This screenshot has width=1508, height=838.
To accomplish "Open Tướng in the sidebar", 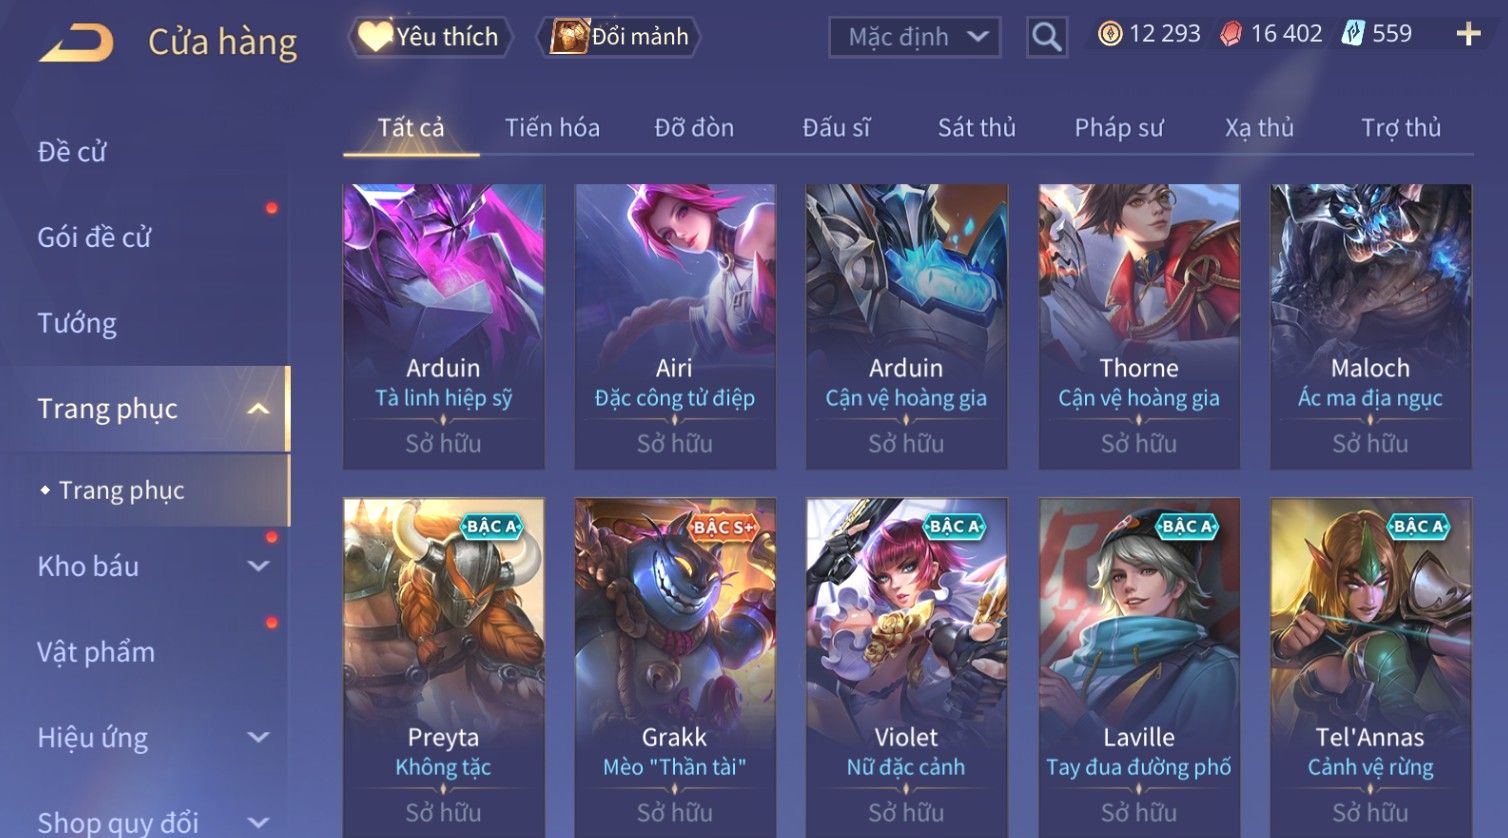I will coord(77,323).
